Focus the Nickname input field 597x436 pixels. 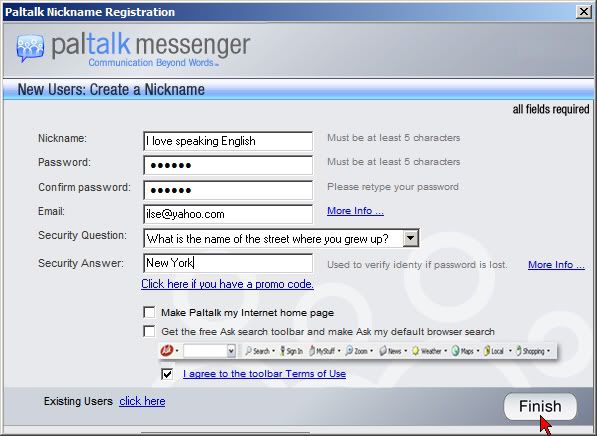point(228,141)
